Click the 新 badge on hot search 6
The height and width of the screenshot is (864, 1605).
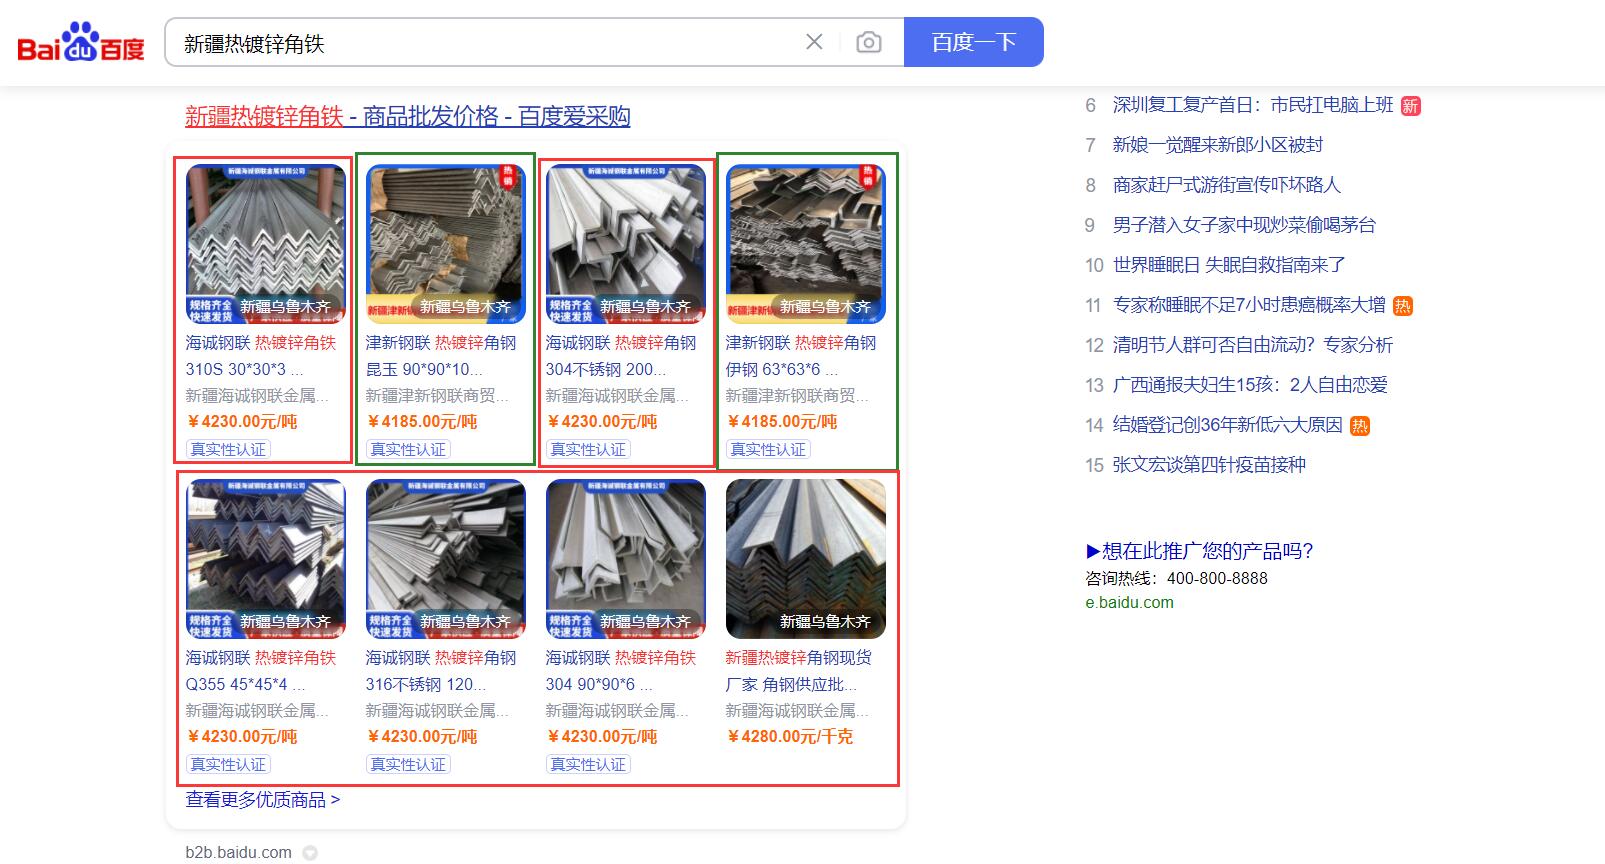[1411, 106]
